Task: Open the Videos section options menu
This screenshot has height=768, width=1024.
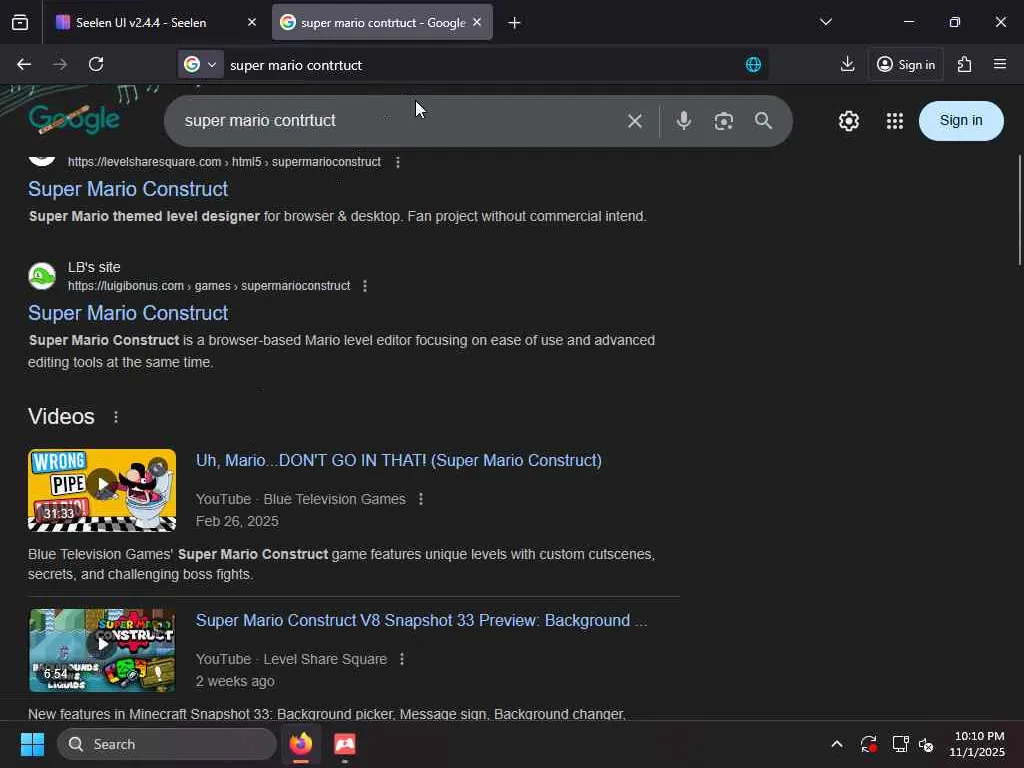Action: tap(116, 417)
